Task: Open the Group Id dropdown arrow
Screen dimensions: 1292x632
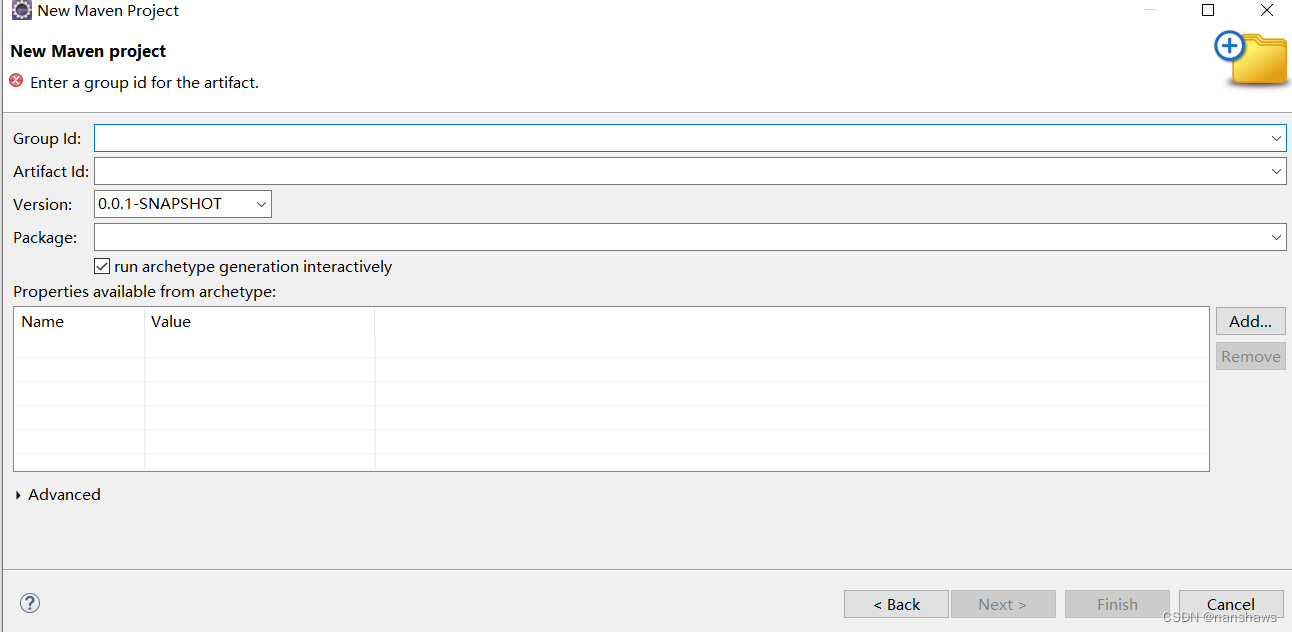Action: pyautogui.click(x=1276, y=138)
